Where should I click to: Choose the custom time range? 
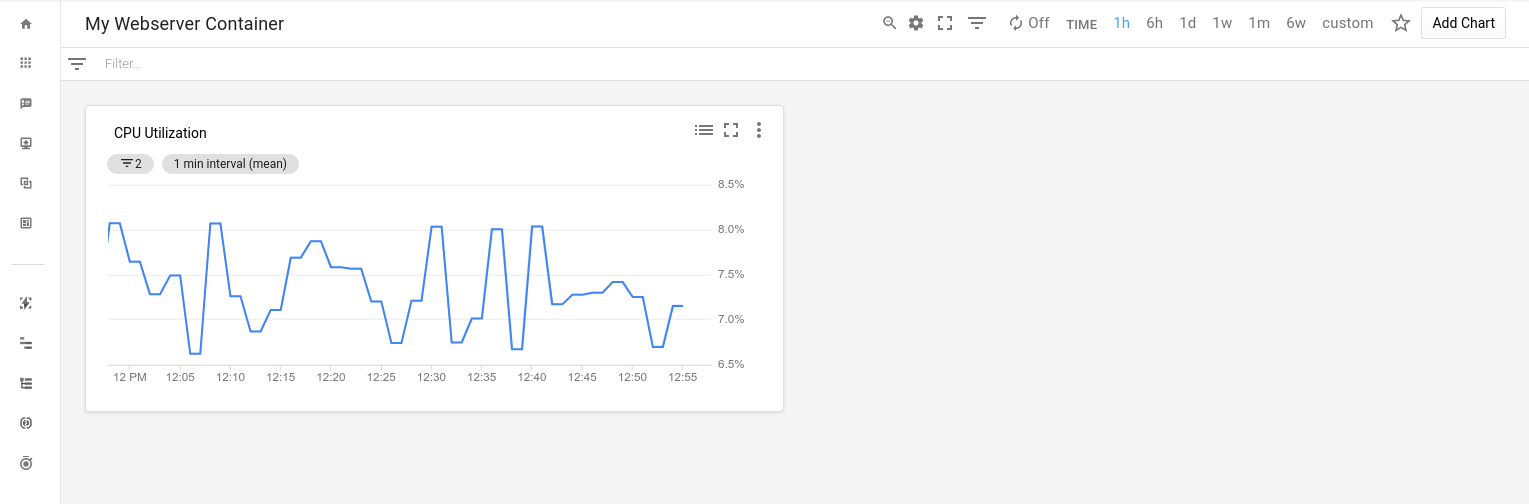pos(1347,23)
